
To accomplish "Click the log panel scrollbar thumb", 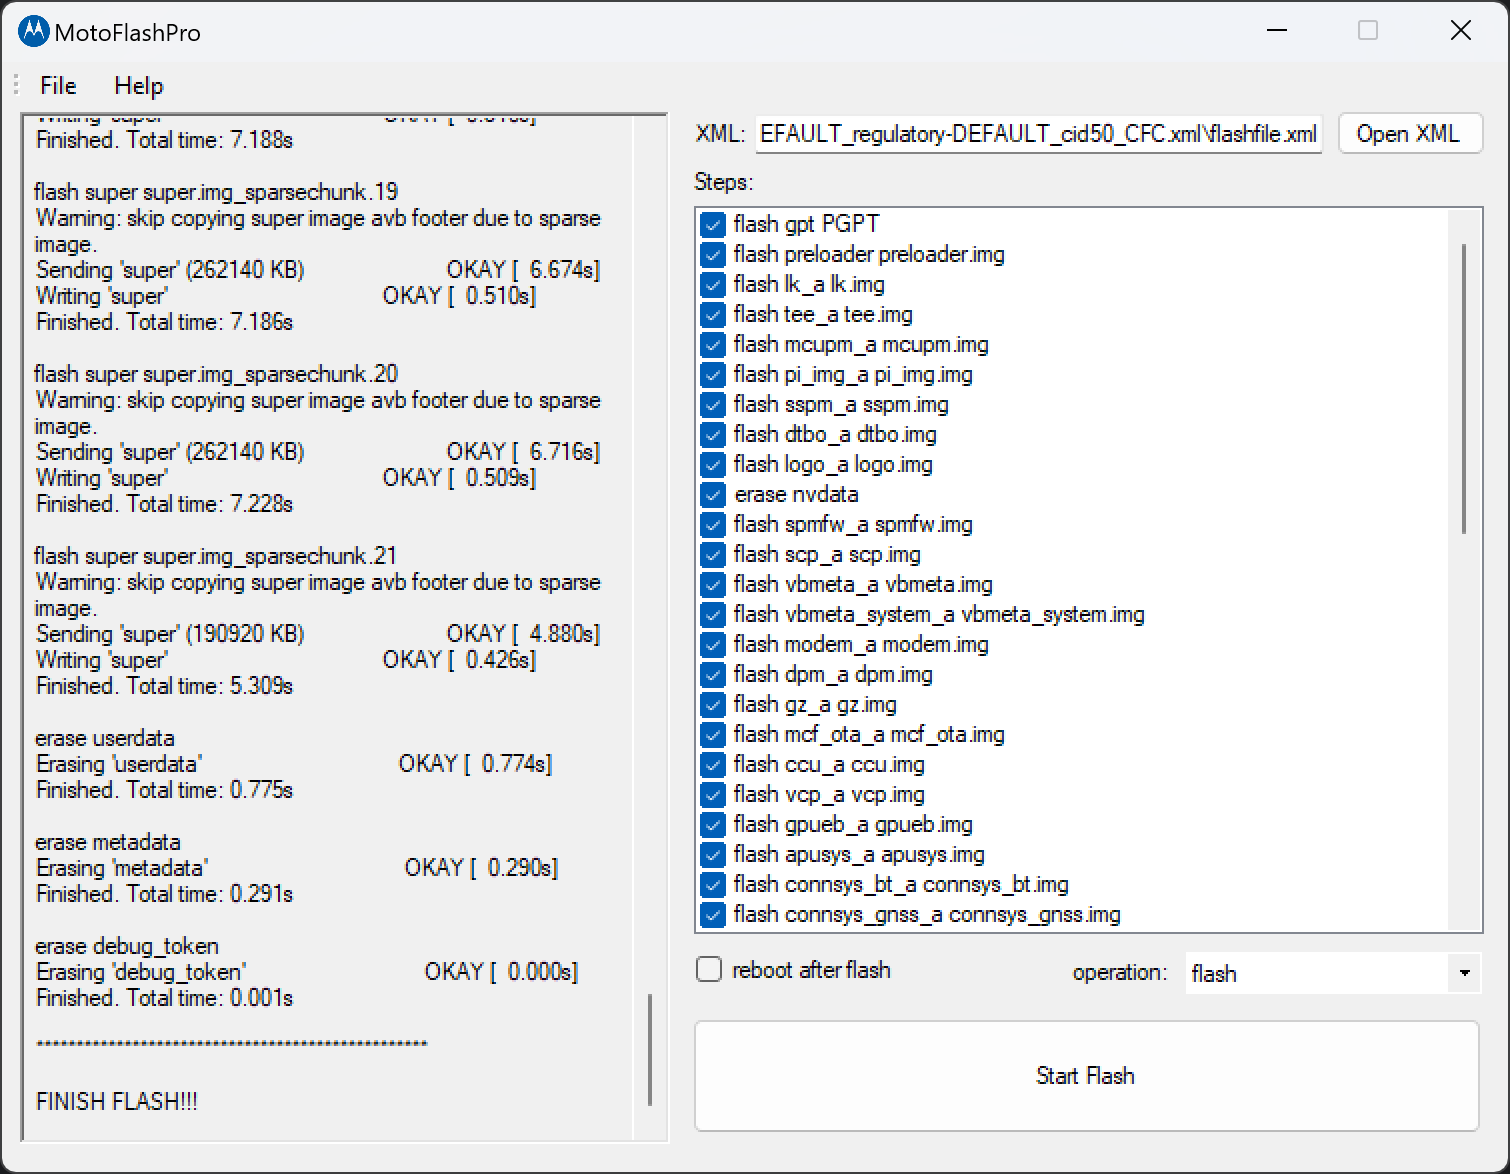I will pyautogui.click(x=650, y=1049).
